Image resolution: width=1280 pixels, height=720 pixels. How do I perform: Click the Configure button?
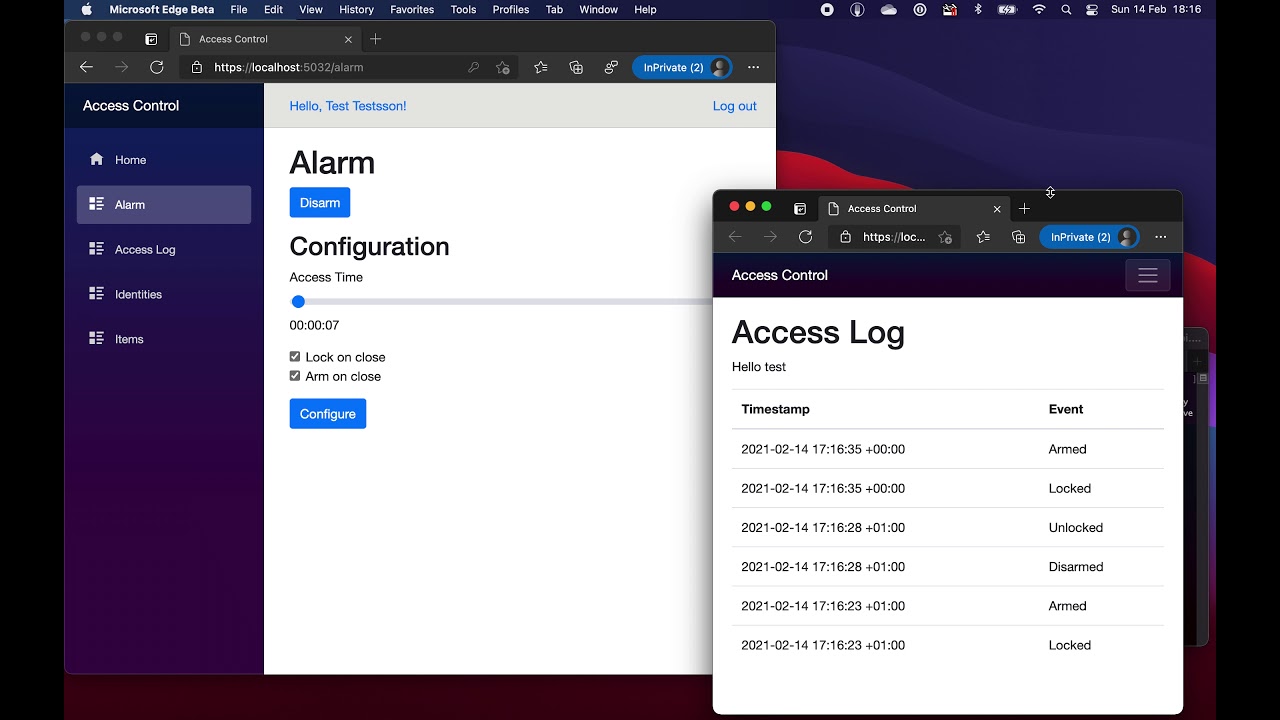coord(328,414)
